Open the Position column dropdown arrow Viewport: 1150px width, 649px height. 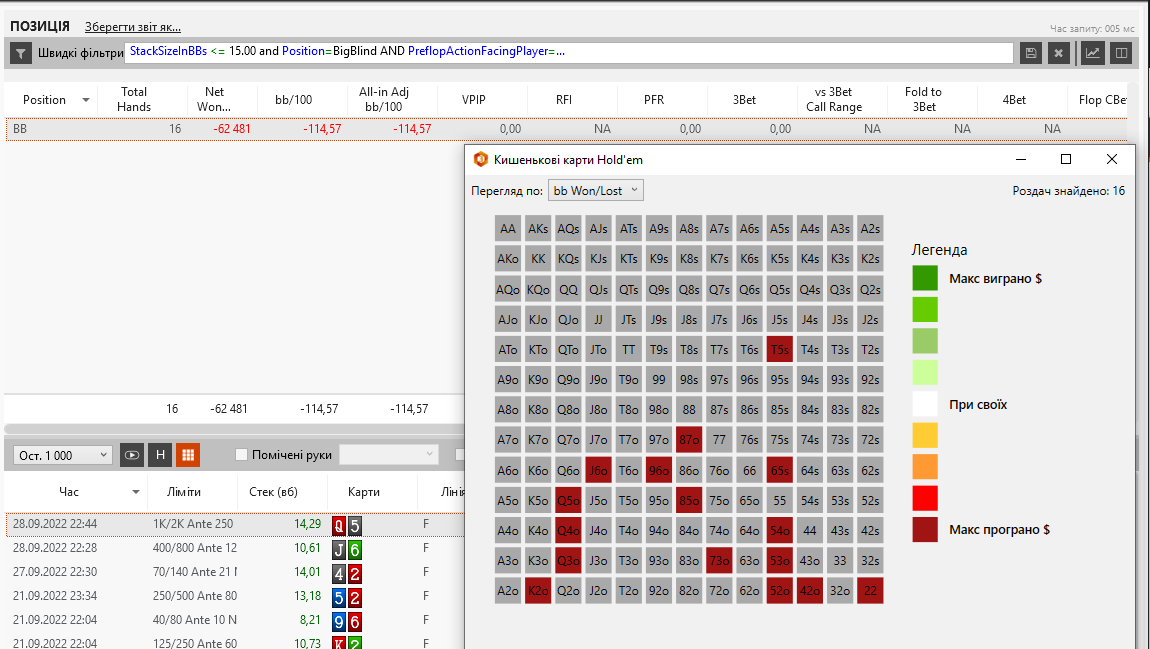click(x=85, y=100)
